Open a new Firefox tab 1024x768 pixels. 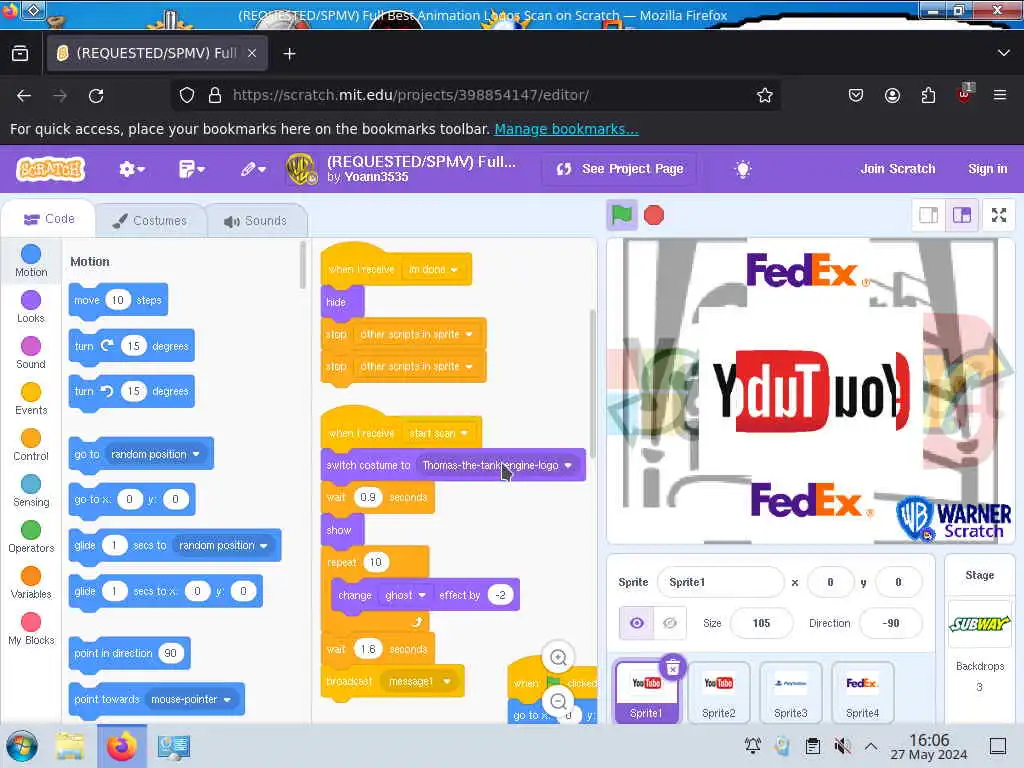click(289, 54)
